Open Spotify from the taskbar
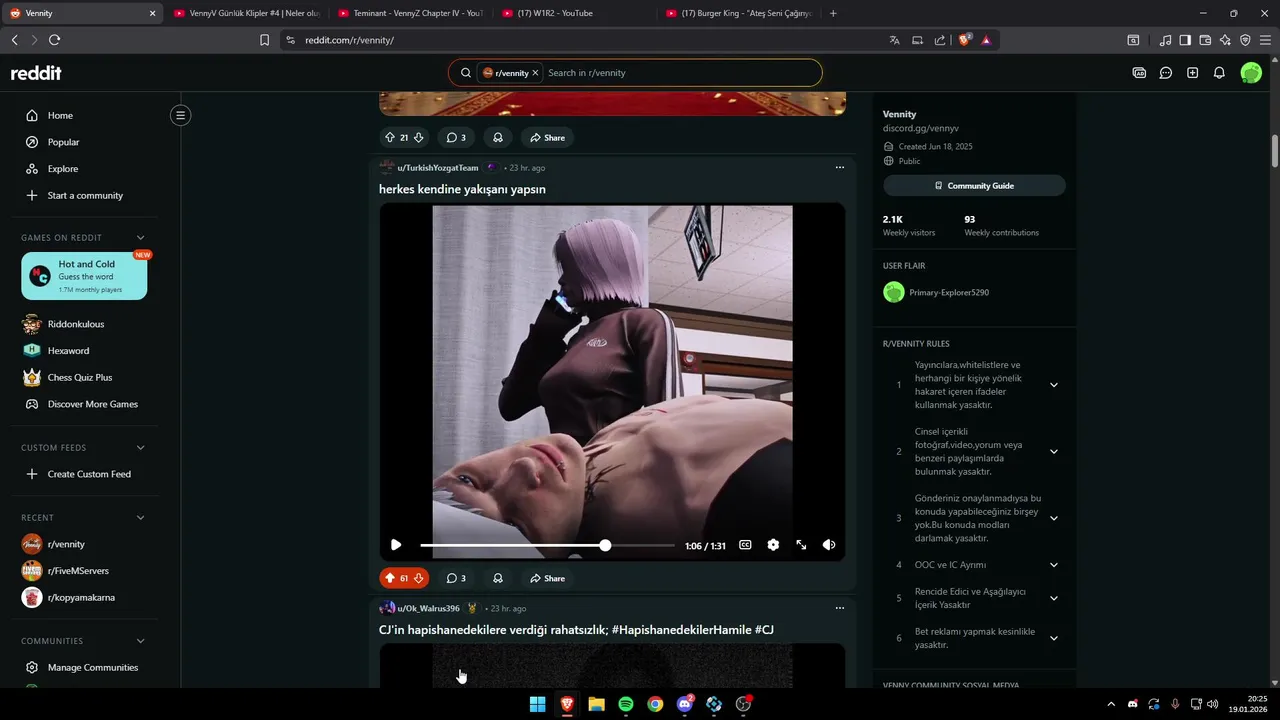The image size is (1280, 720). (626, 704)
